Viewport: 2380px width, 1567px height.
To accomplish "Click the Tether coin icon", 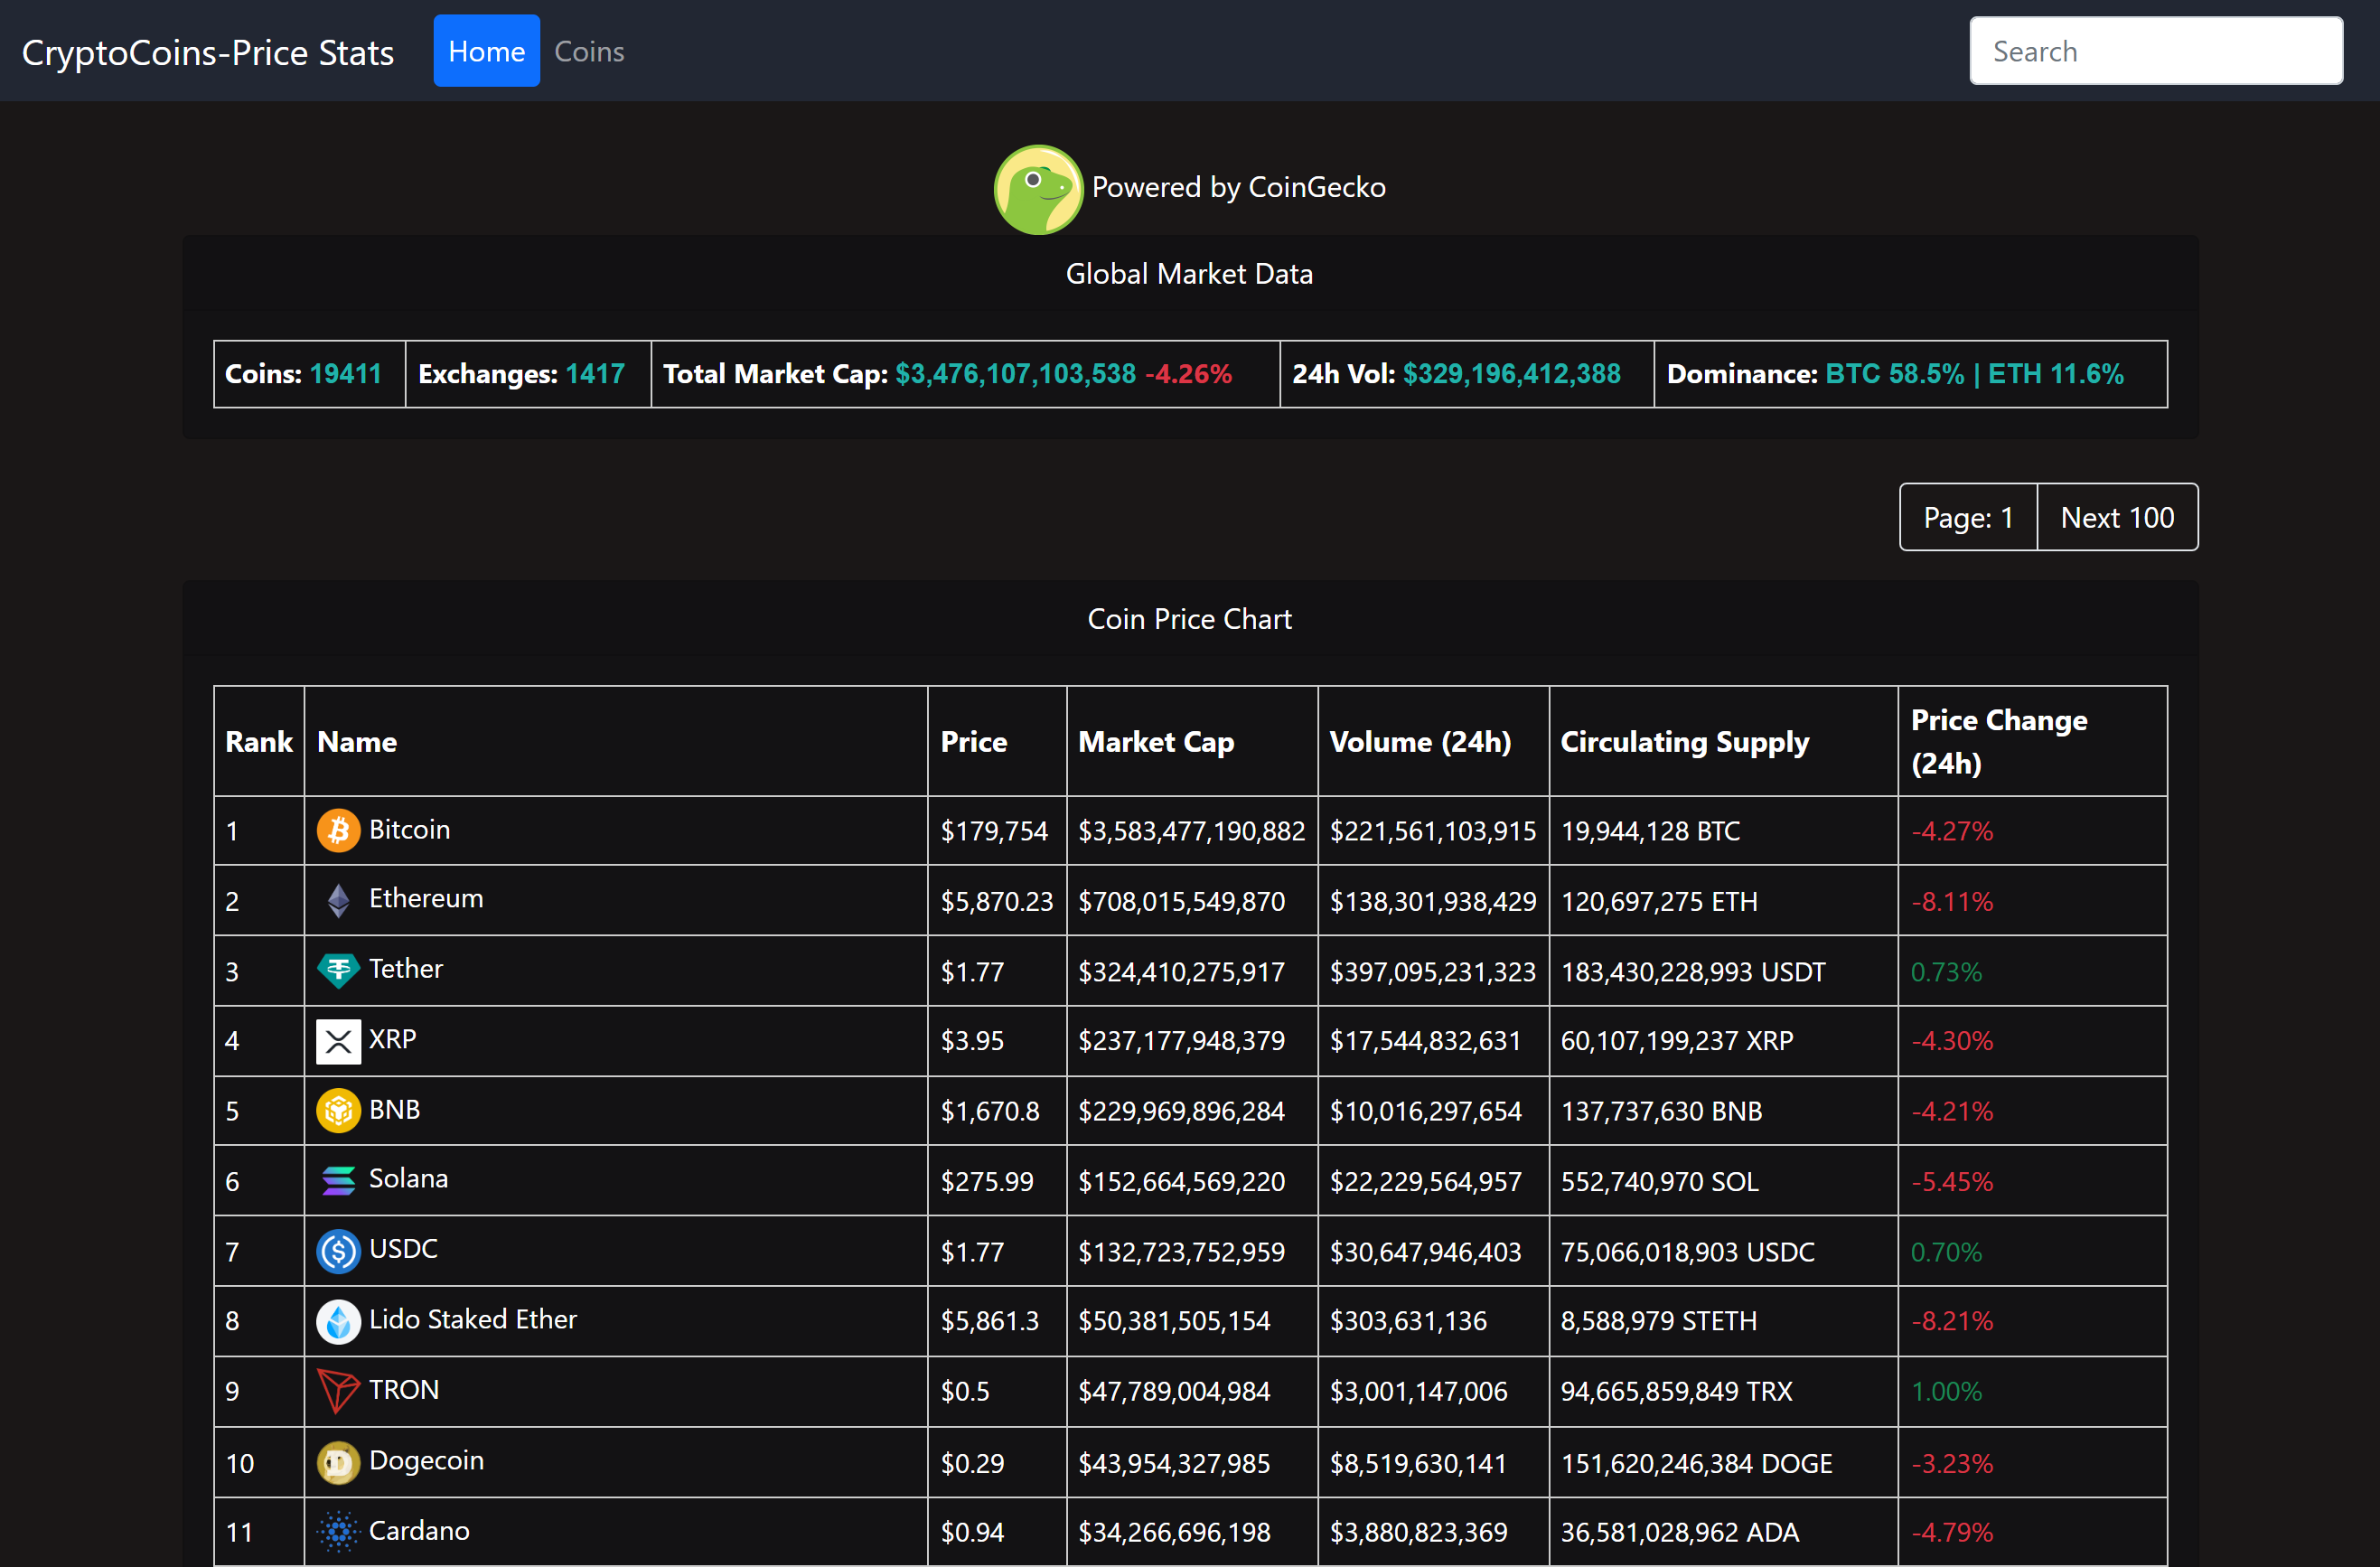I will 338,970.
